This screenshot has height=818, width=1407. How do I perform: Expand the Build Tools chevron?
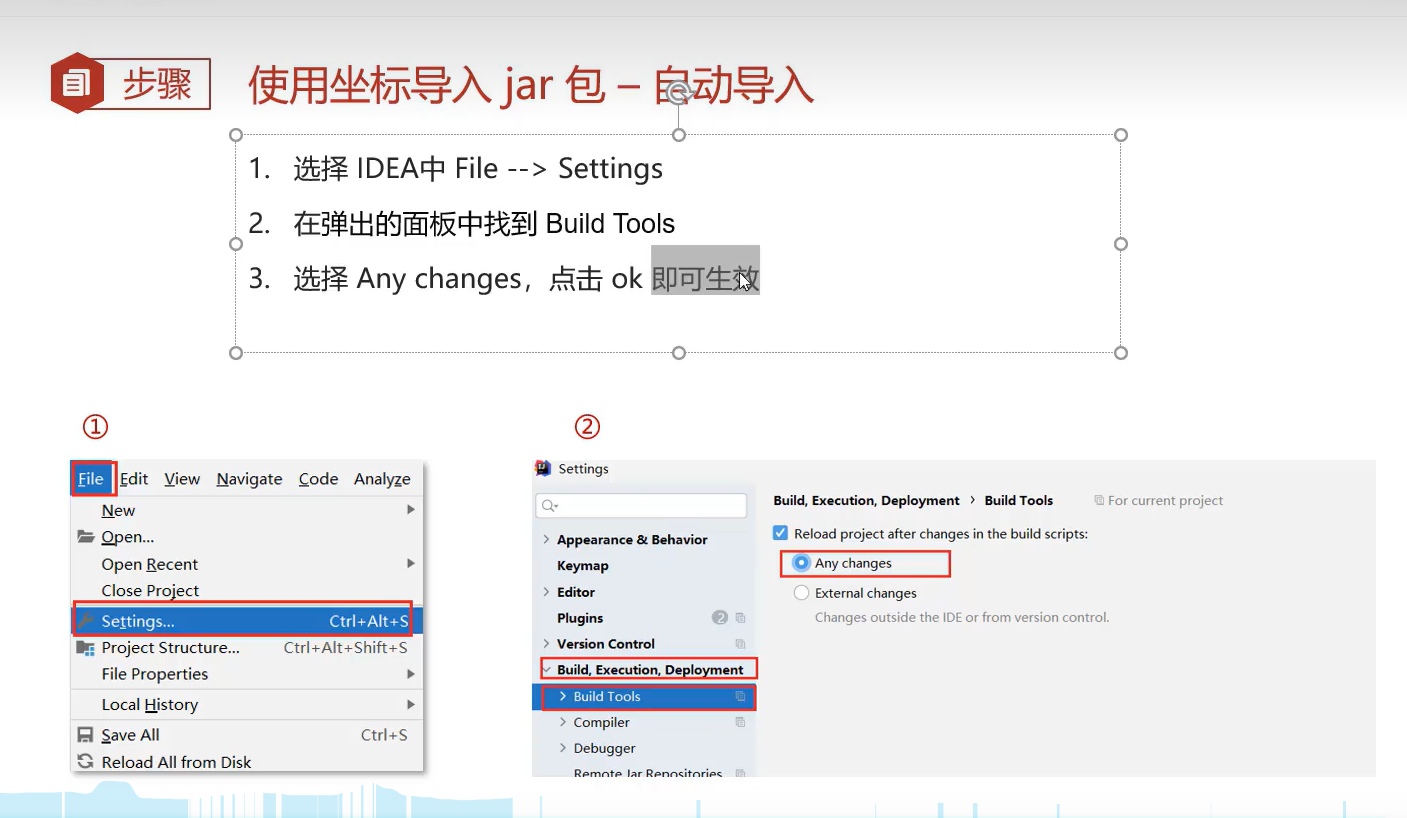(x=563, y=696)
